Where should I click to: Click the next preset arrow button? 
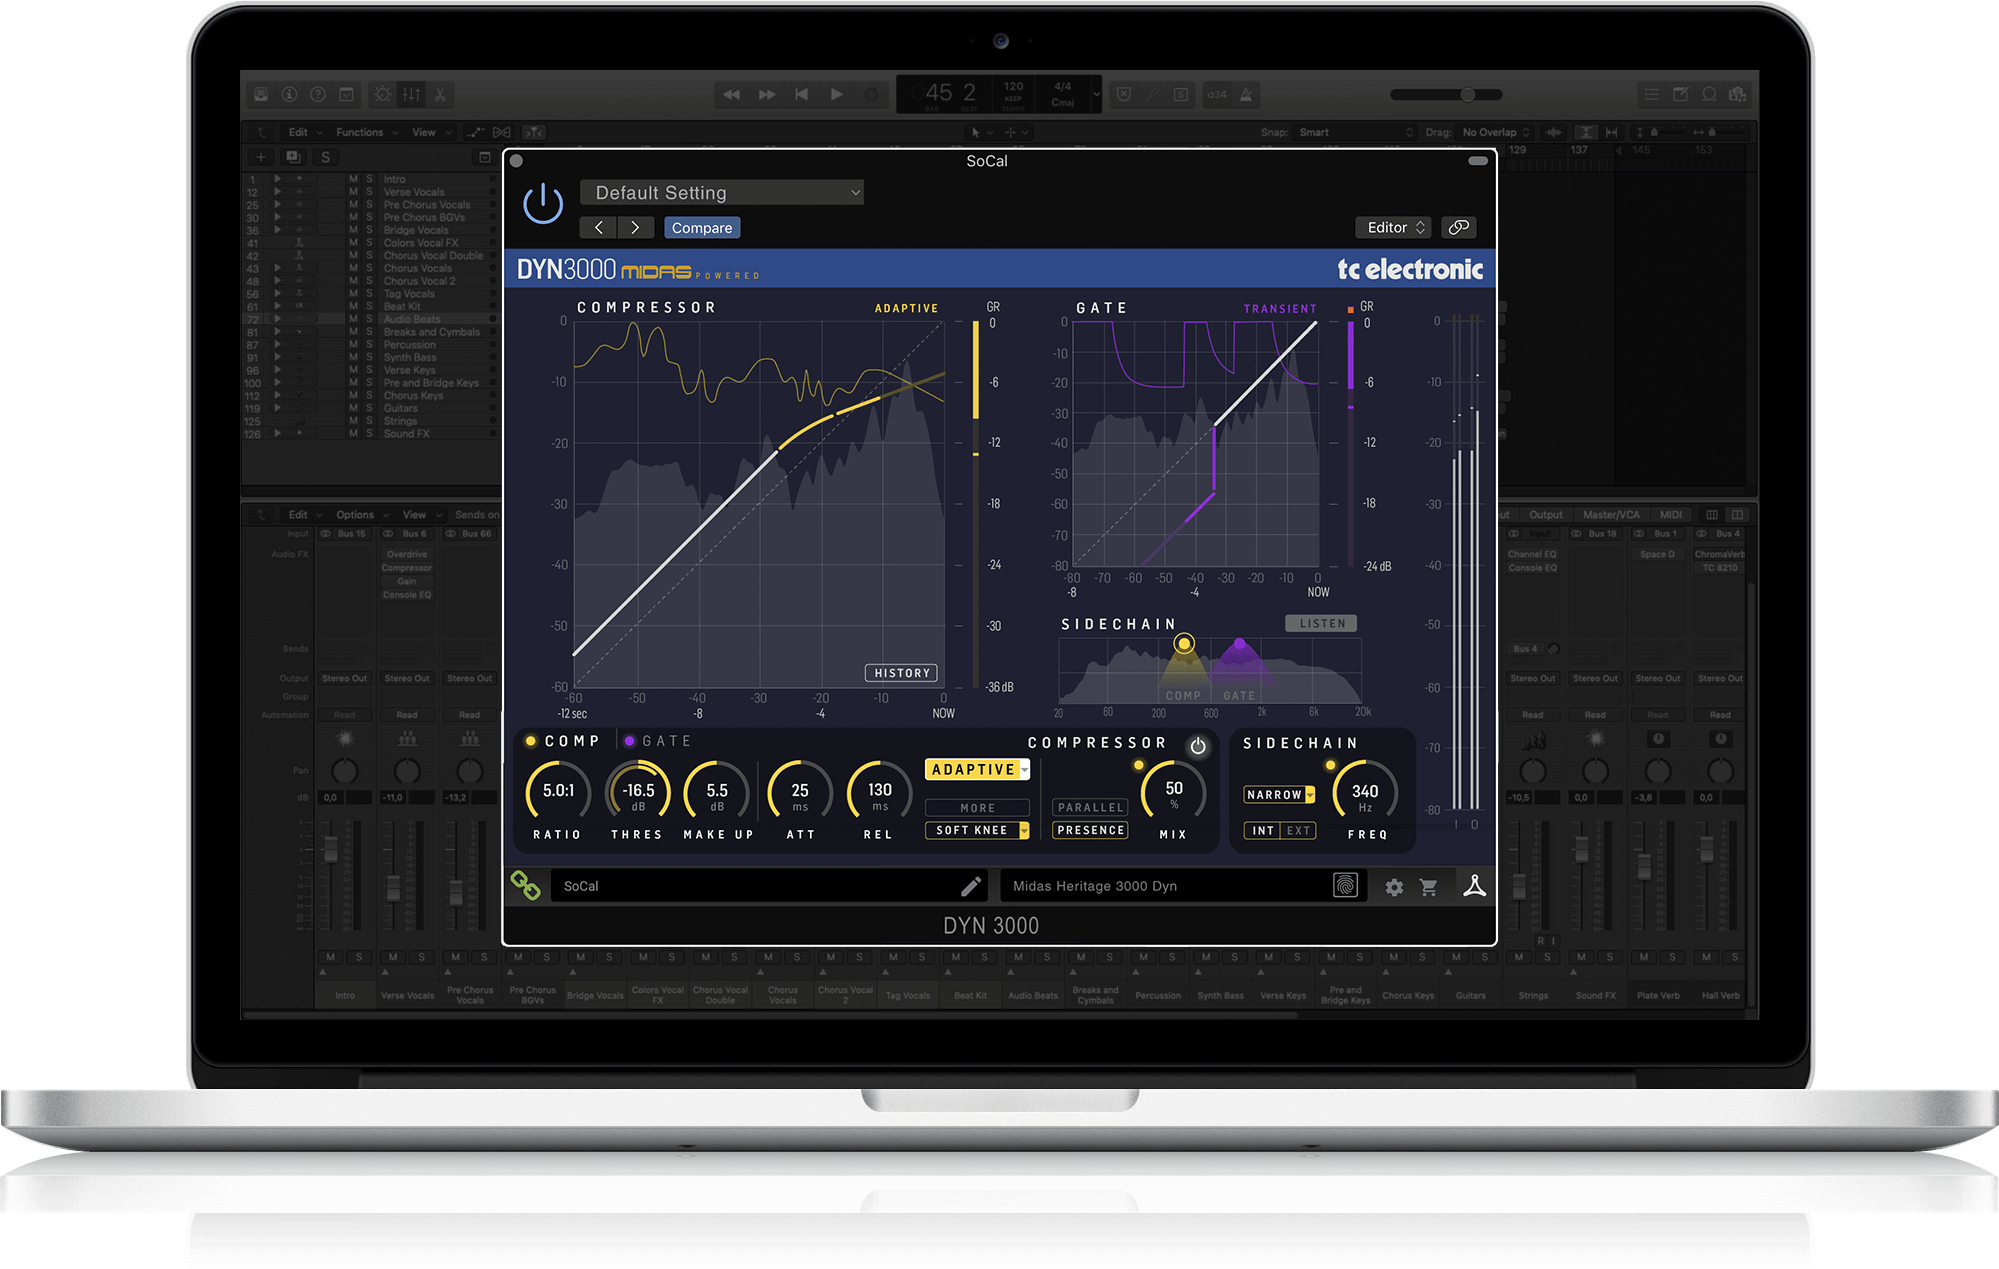point(635,227)
